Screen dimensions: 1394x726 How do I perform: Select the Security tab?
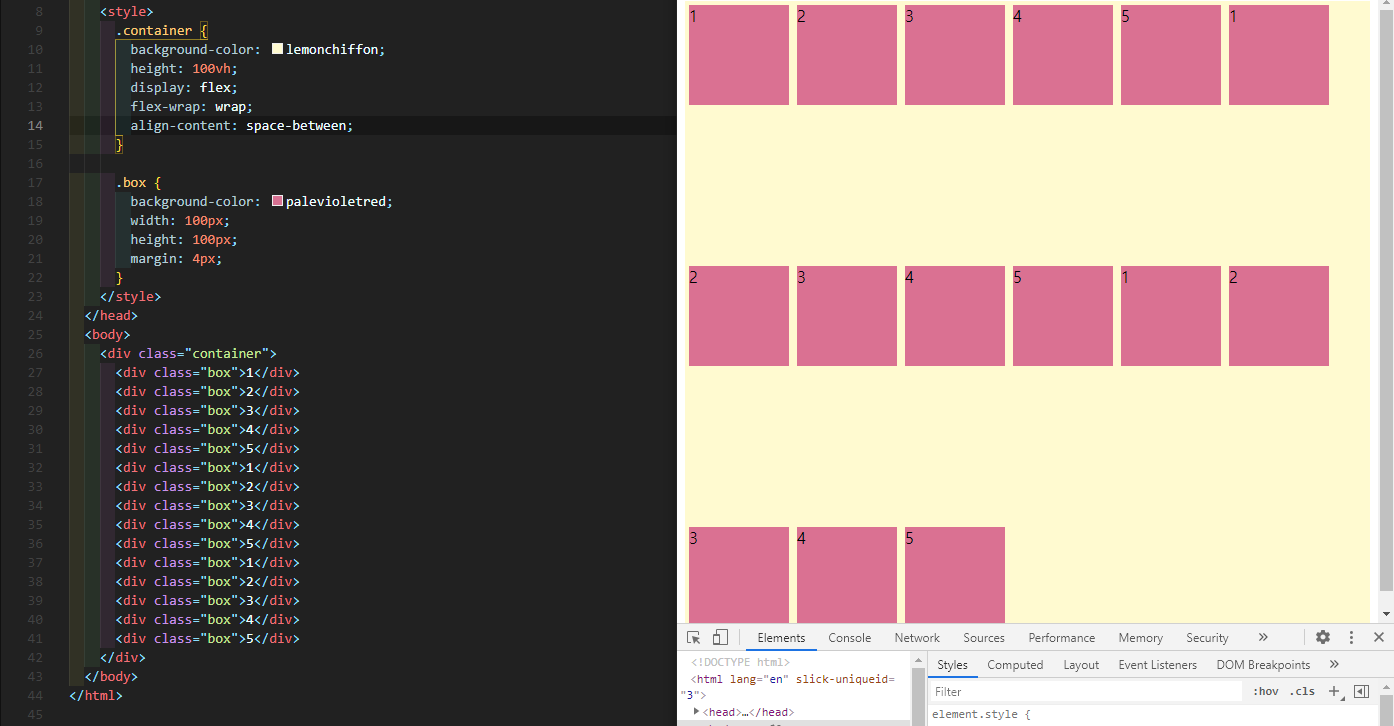pos(1207,637)
